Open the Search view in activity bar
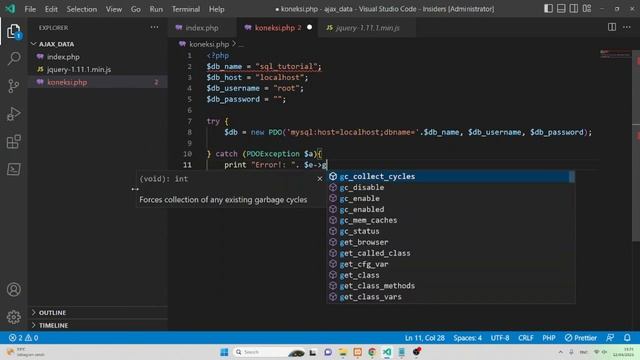Screen dimensions: 640x360 click(x=13, y=58)
